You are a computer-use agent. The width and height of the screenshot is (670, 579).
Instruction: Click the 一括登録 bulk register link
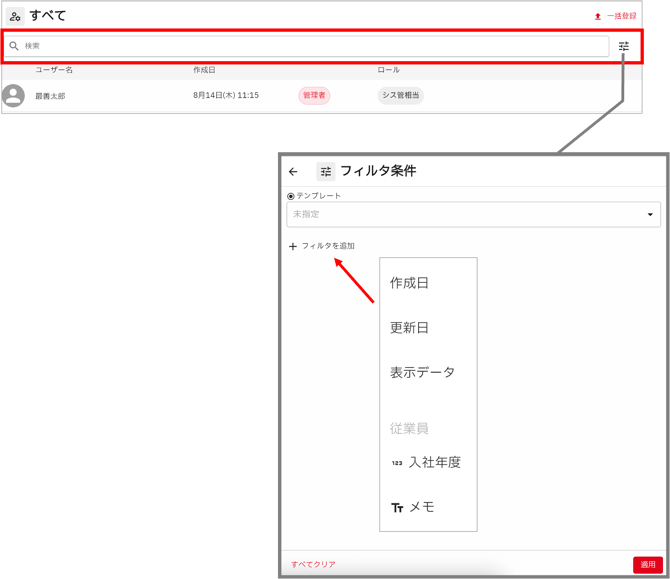coord(621,16)
